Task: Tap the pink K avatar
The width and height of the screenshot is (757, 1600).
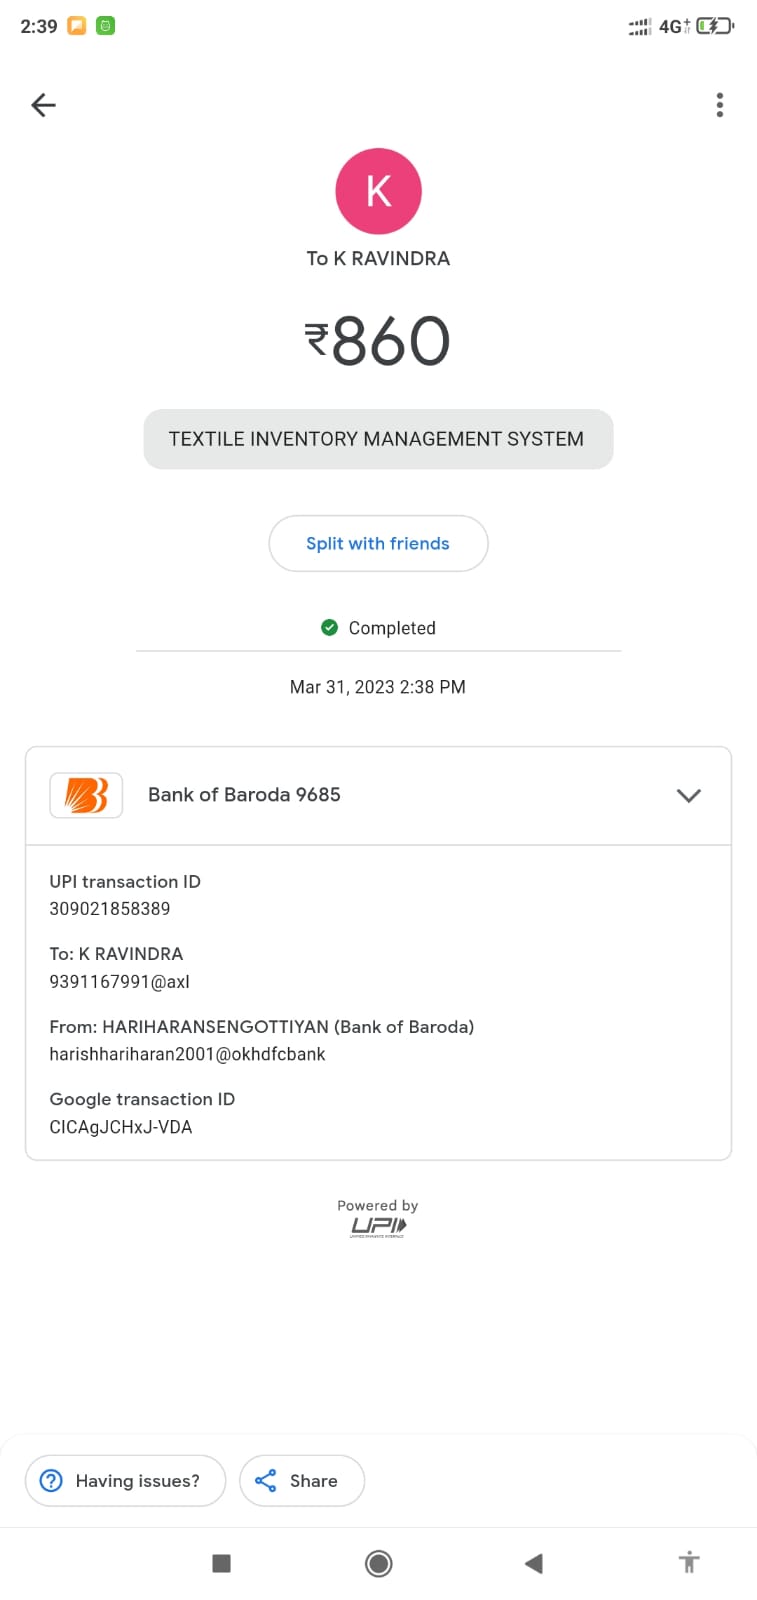Action: pyautogui.click(x=378, y=191)
